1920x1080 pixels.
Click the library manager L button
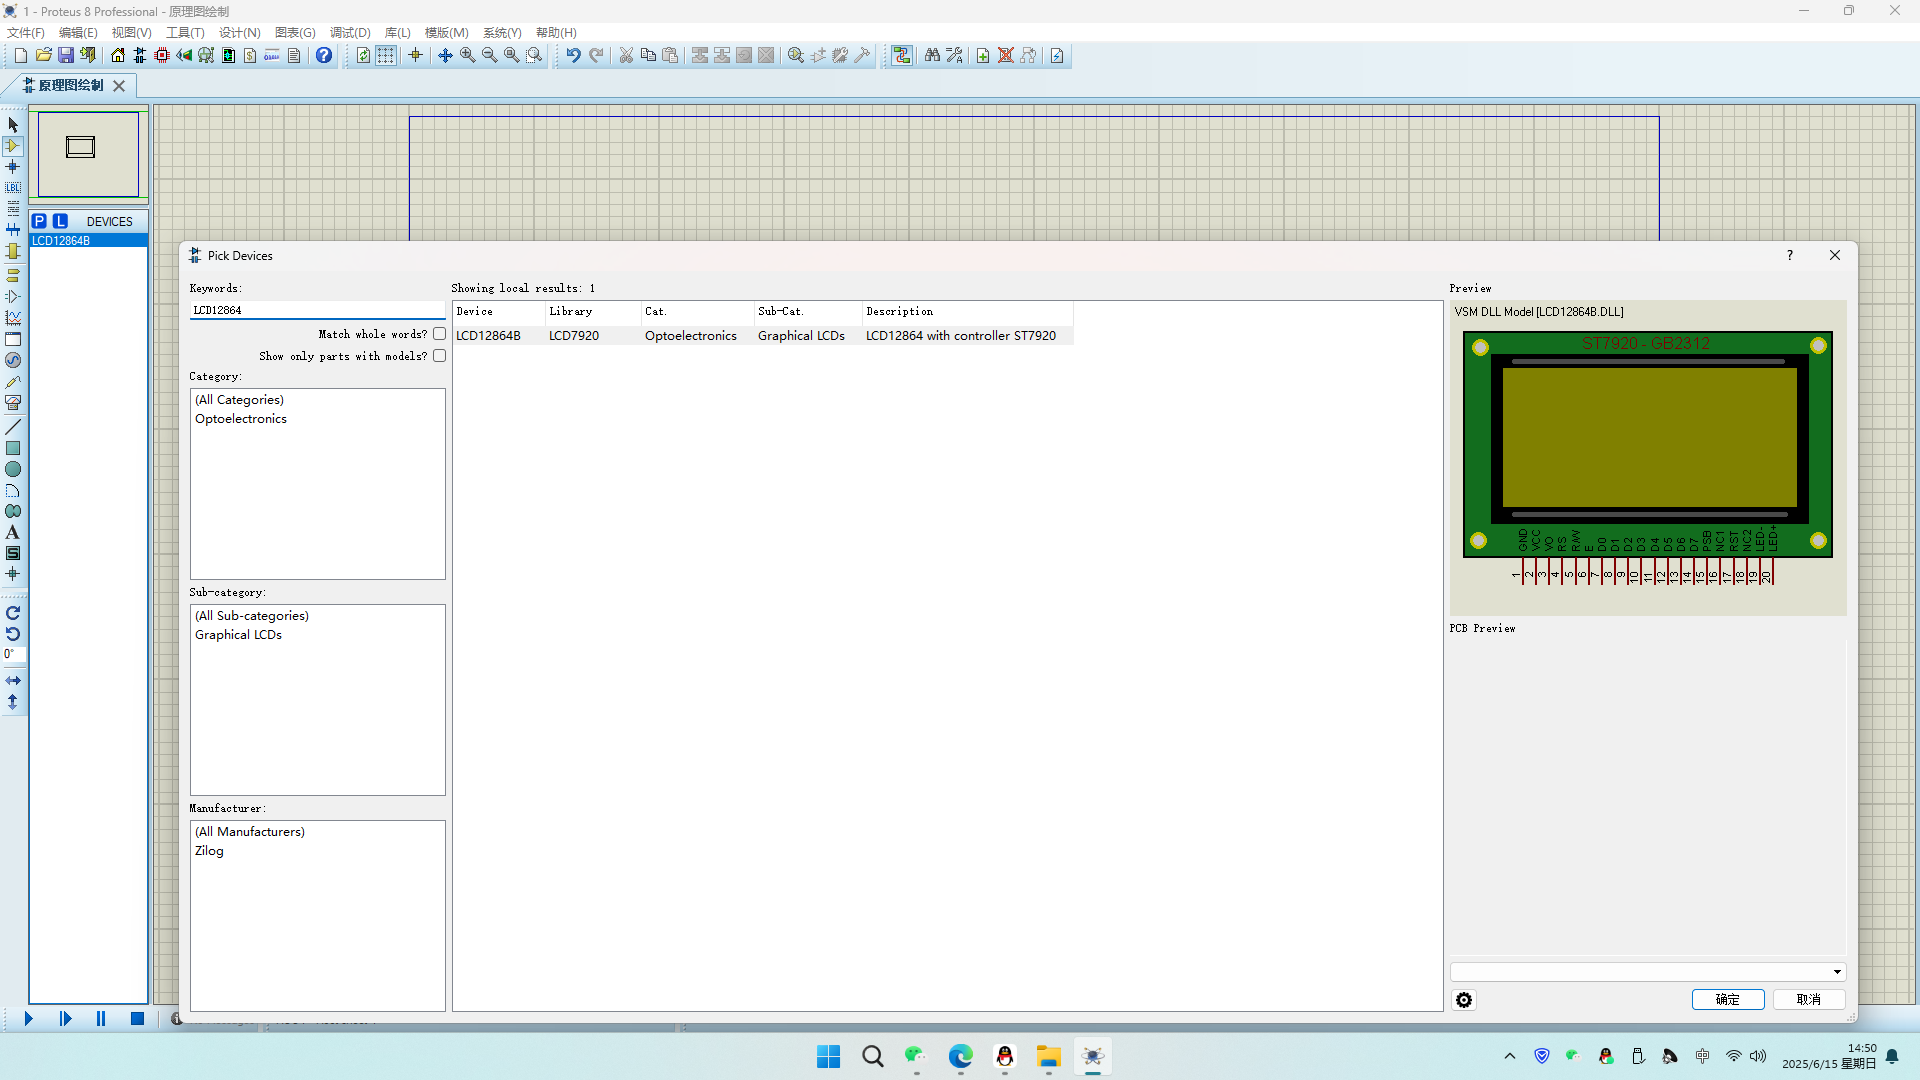point(60,221)
